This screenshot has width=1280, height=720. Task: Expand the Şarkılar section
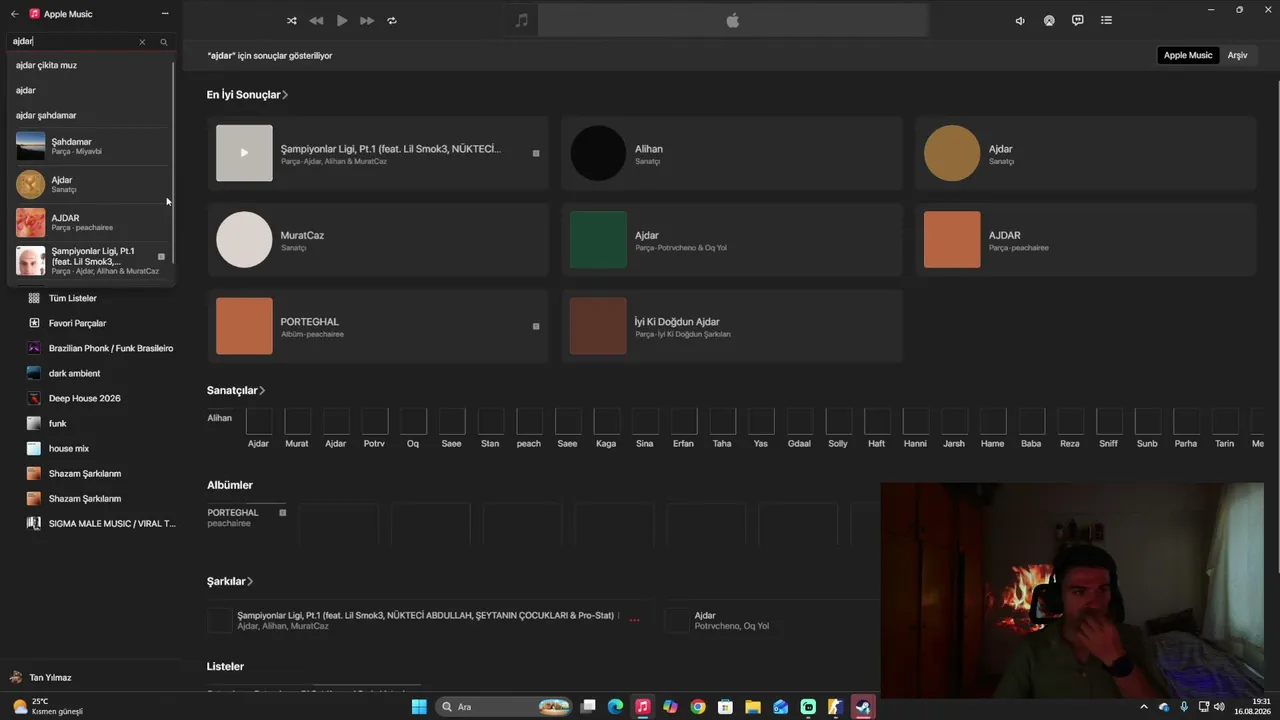(x=230, y=581)
